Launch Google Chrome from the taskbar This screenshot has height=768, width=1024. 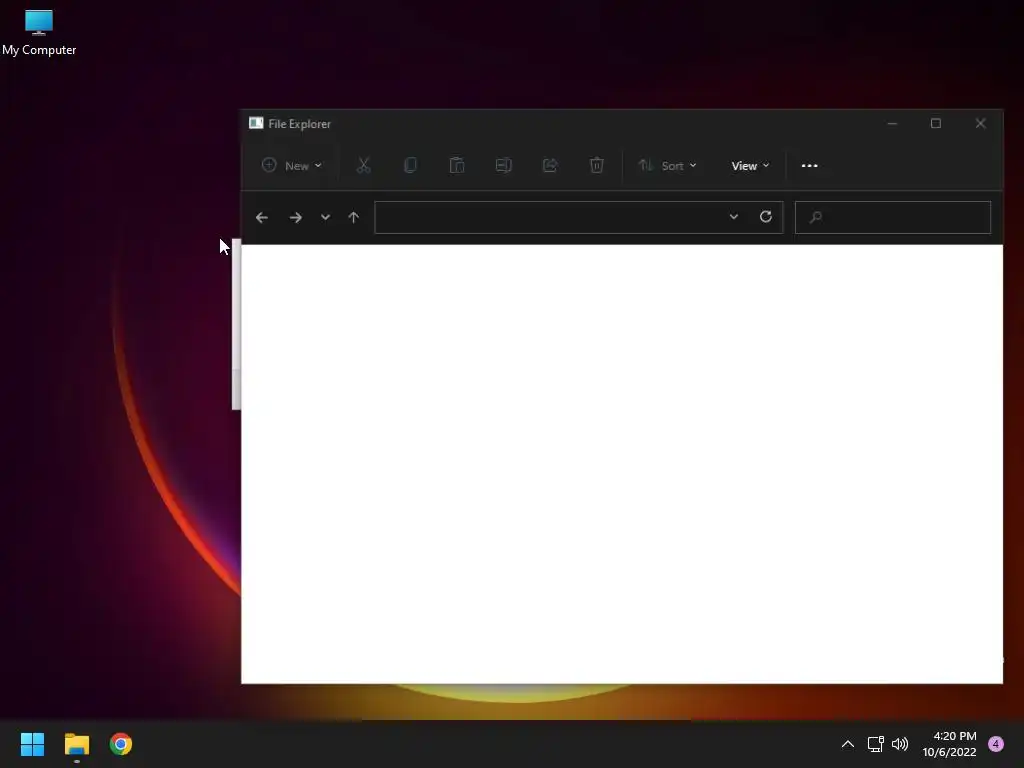(121, 744)
